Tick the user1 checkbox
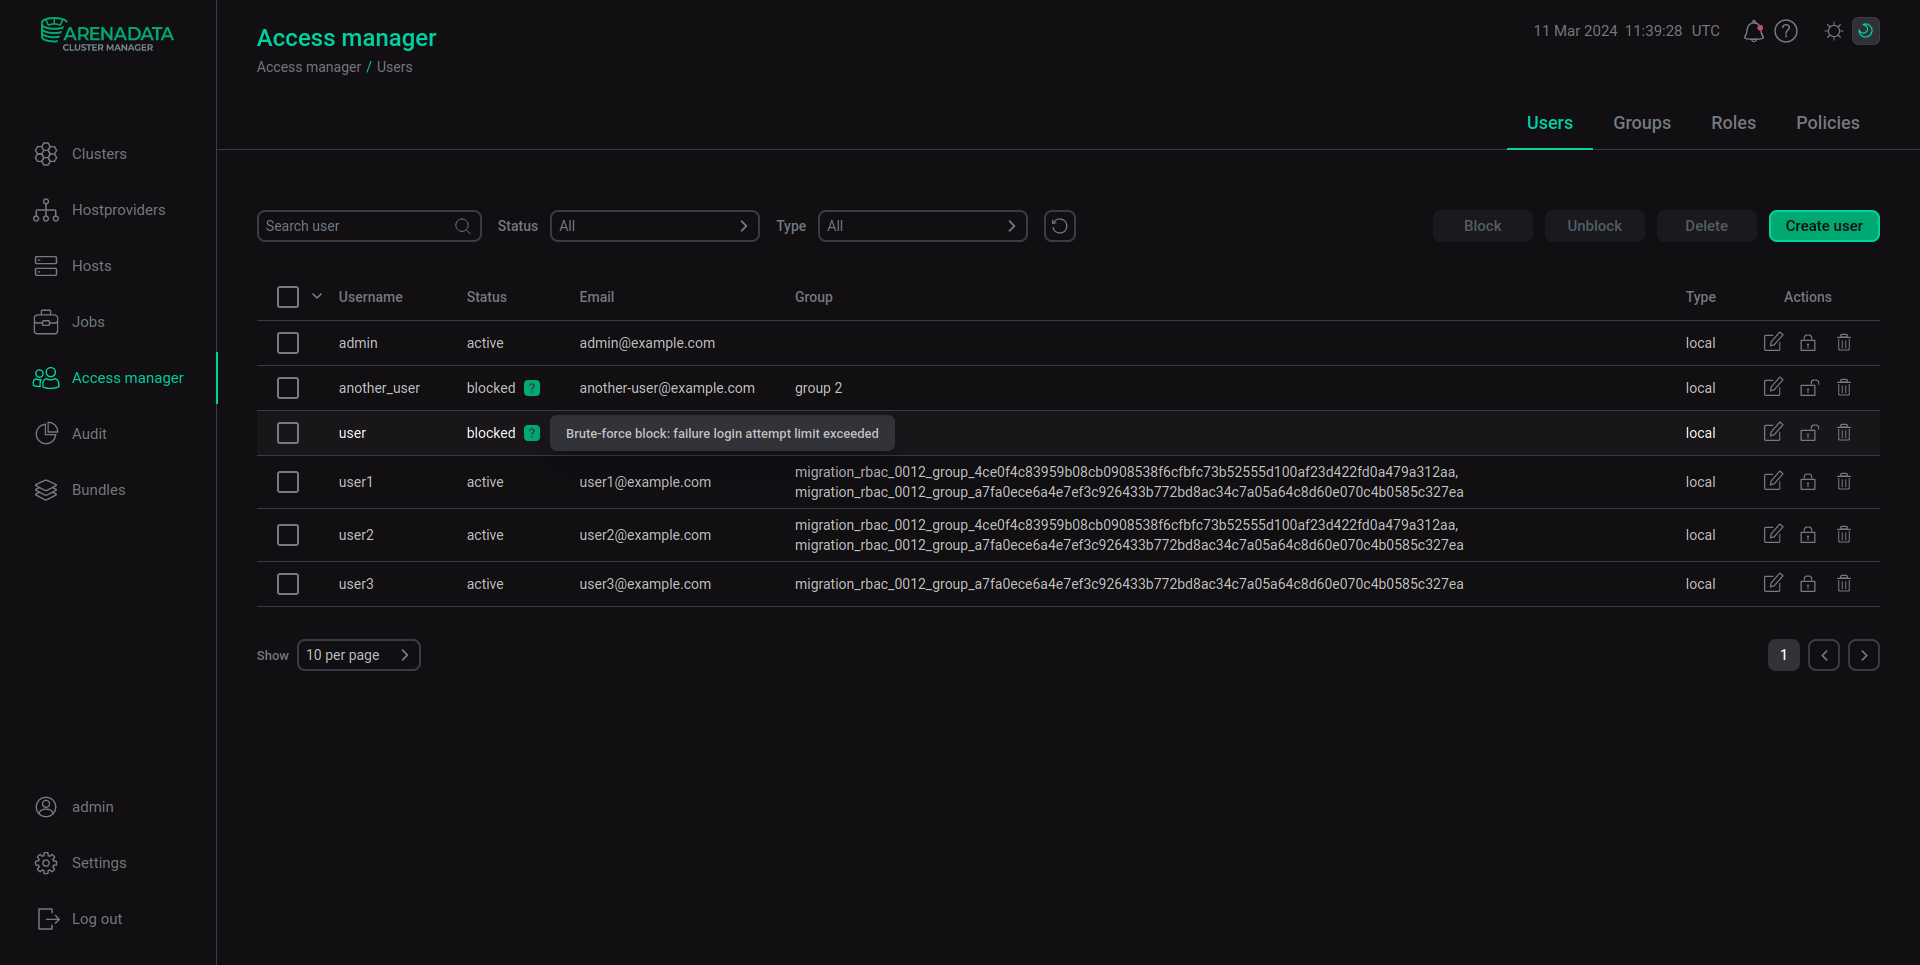The width and height of the screenshot is (1920, 965). click(x=288, y=482)
